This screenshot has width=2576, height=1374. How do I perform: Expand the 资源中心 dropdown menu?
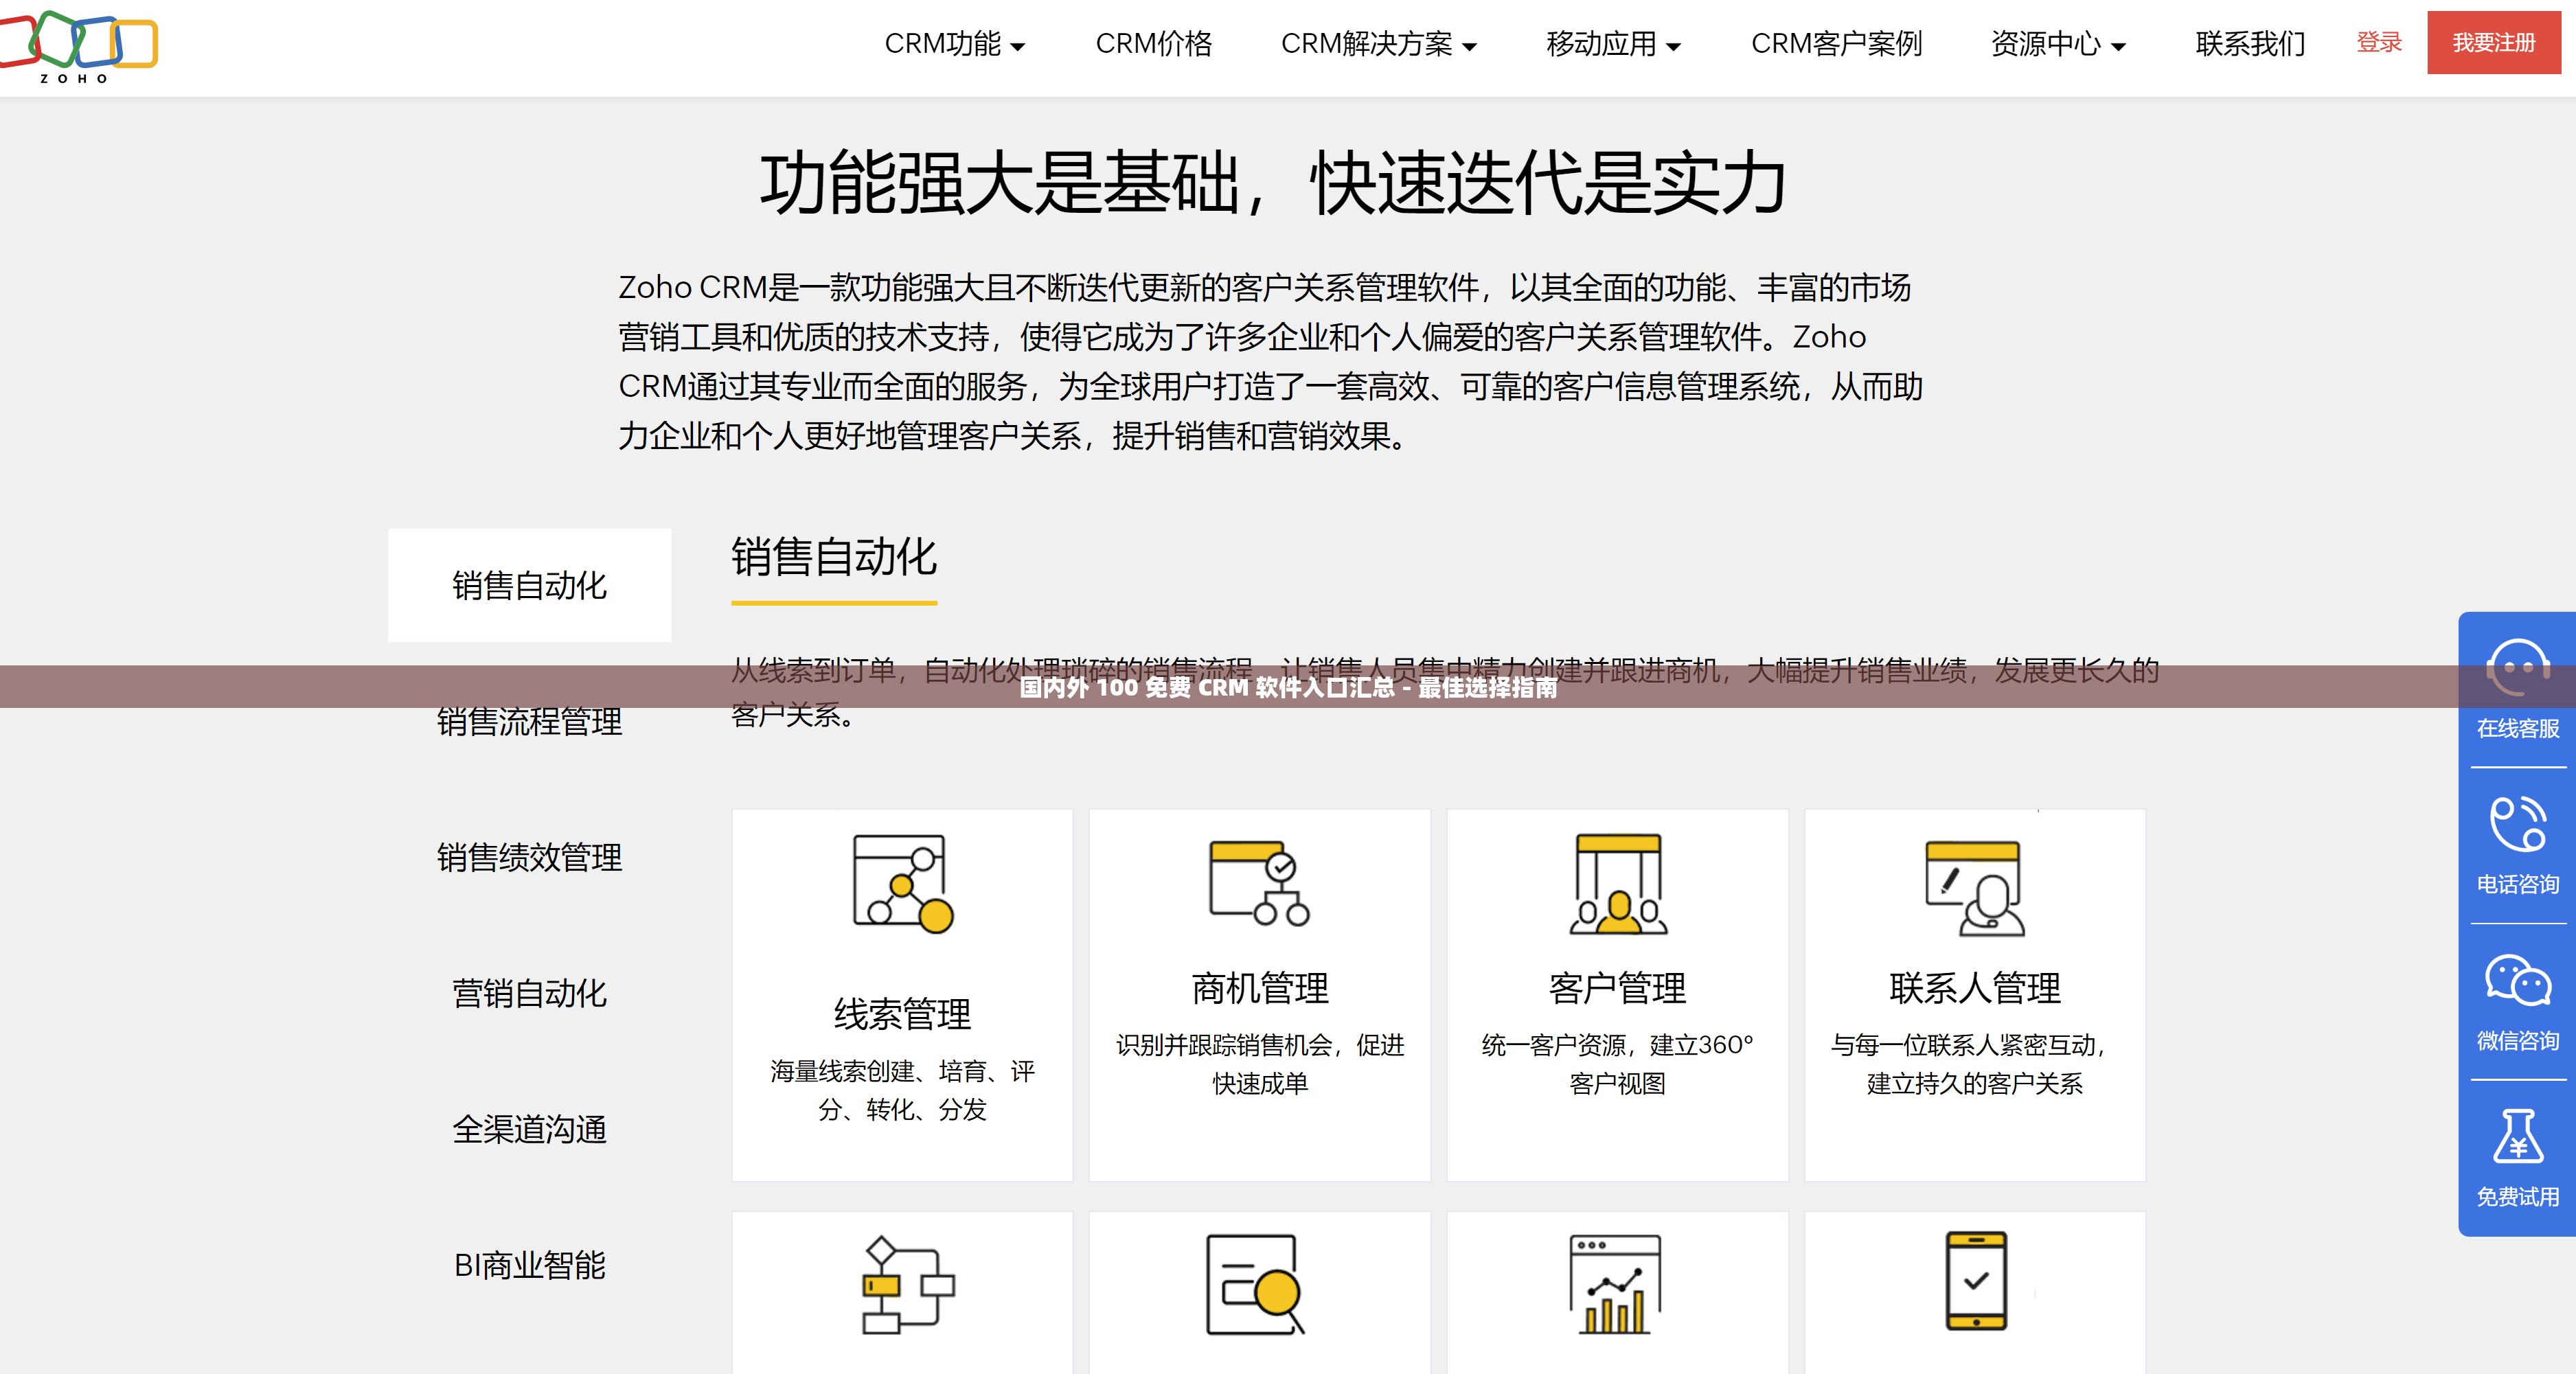pyautogui.click(x=2058, y=44)
